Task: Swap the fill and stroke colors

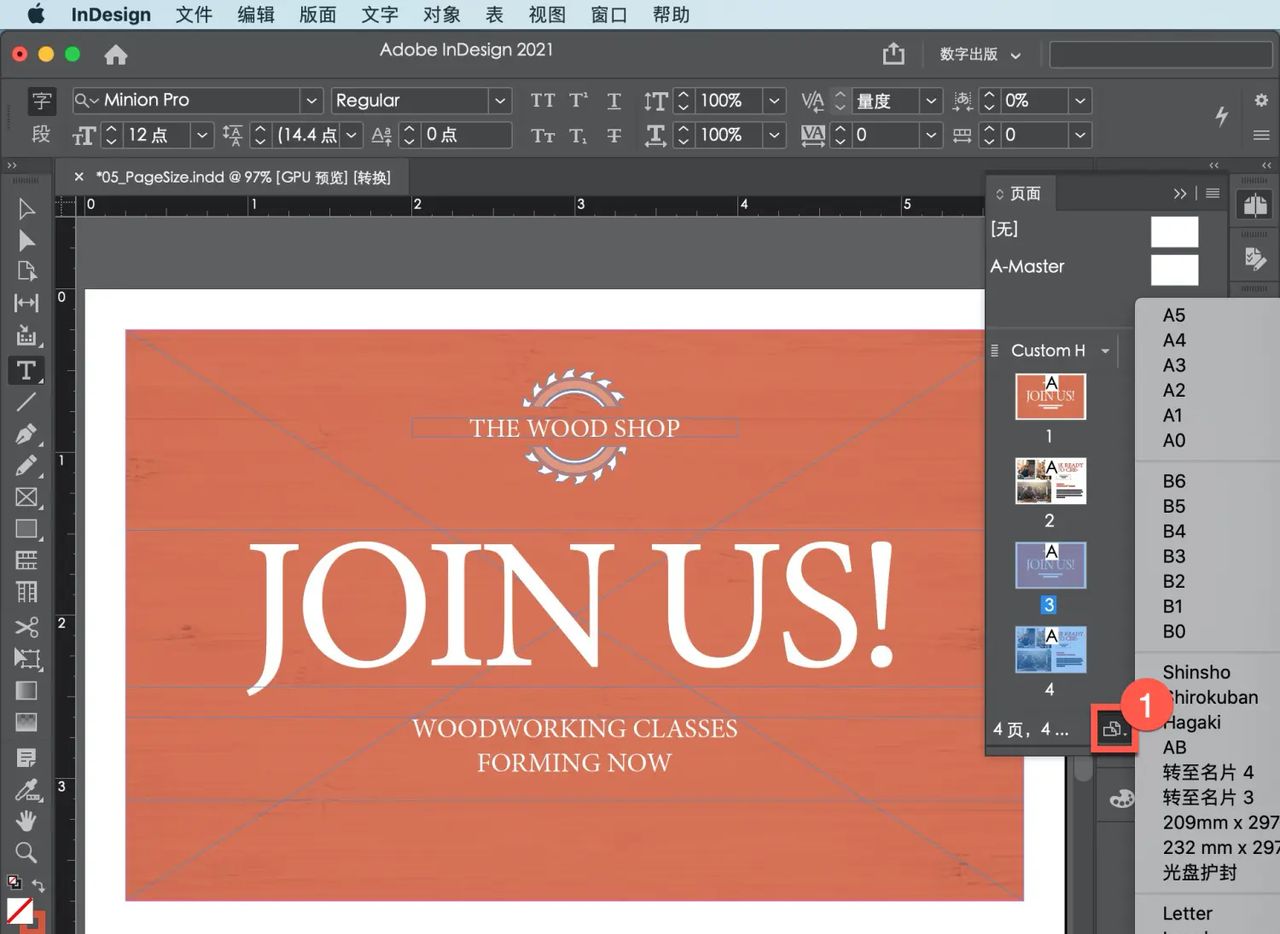Action: [x=38, y=885]
